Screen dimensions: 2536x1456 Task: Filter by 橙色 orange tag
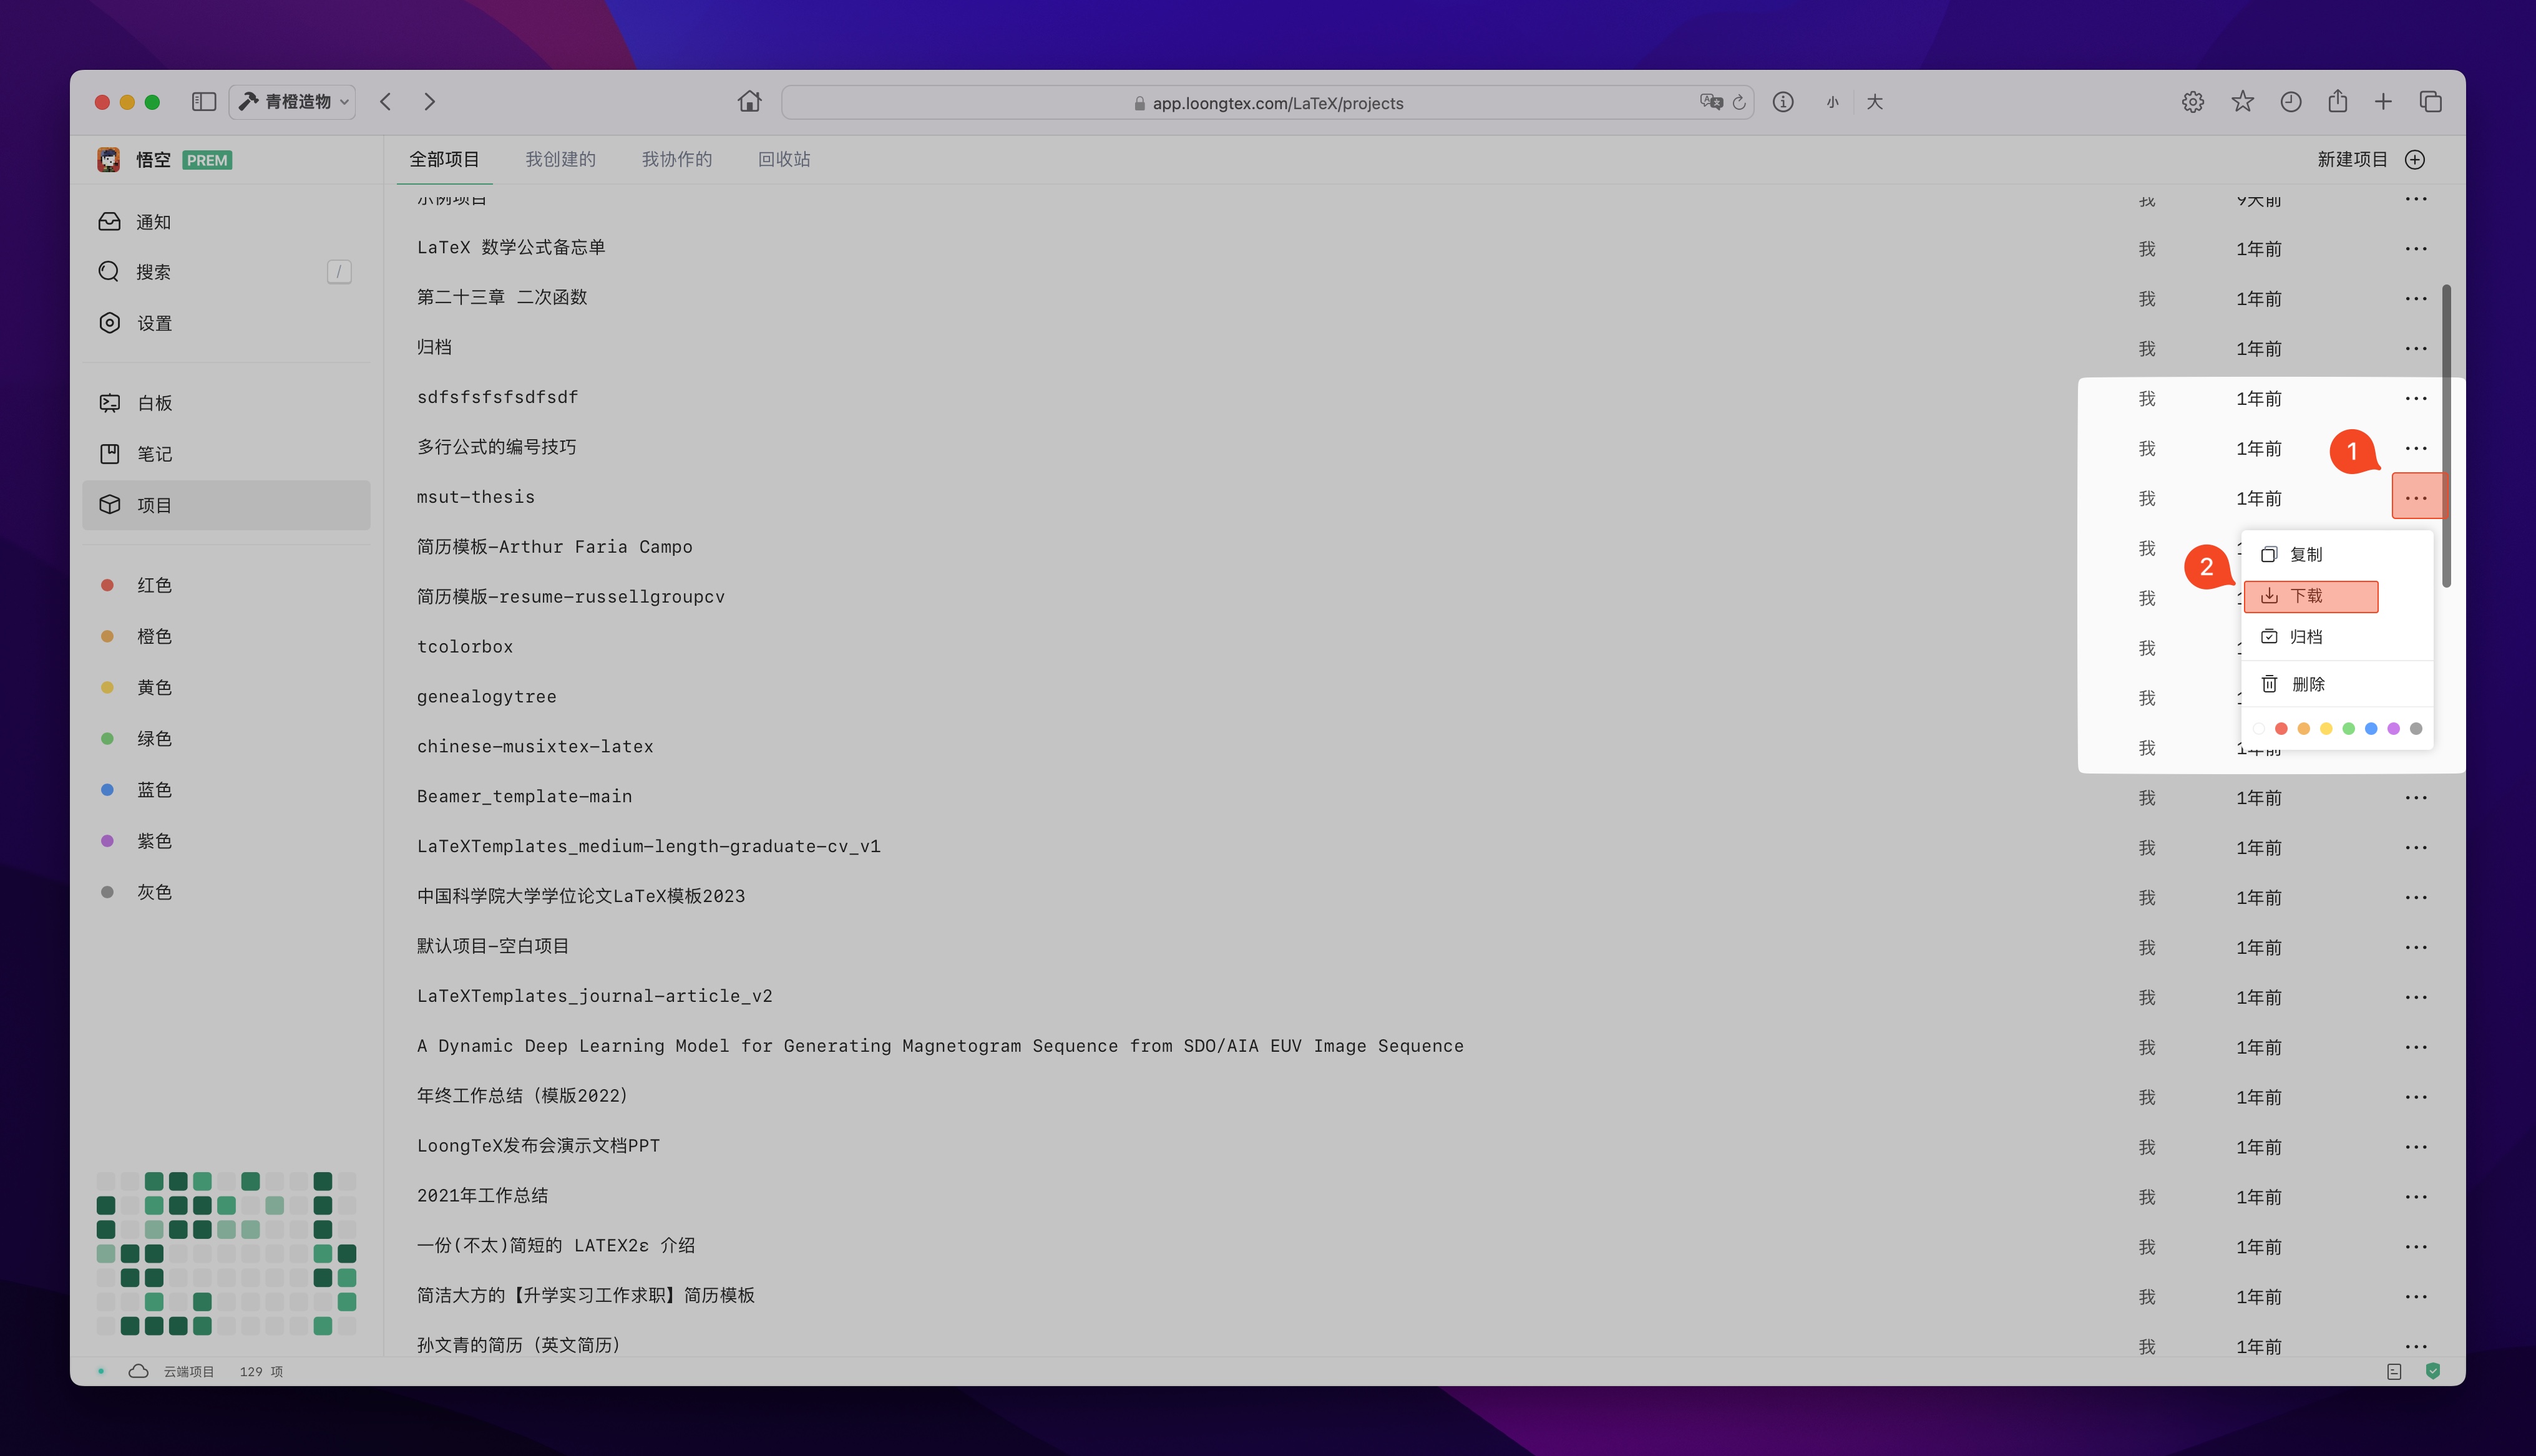pyautogui.click(x=226, y=636)
